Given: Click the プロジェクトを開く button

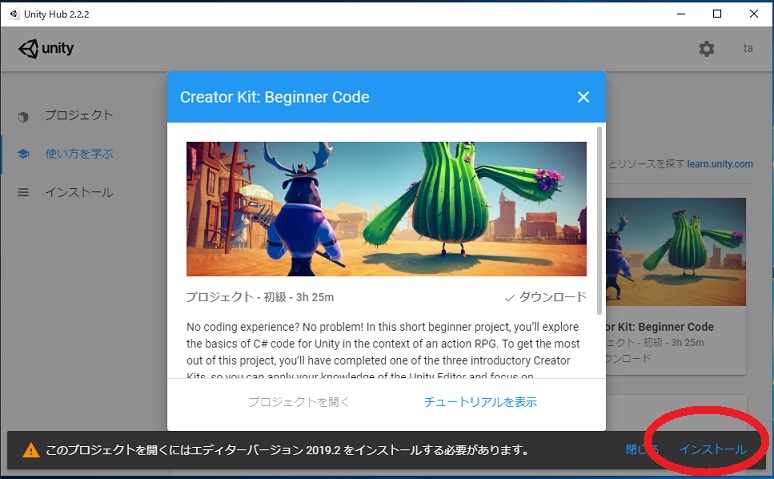Looking at the screenshot, I should (x=299, y=402).
